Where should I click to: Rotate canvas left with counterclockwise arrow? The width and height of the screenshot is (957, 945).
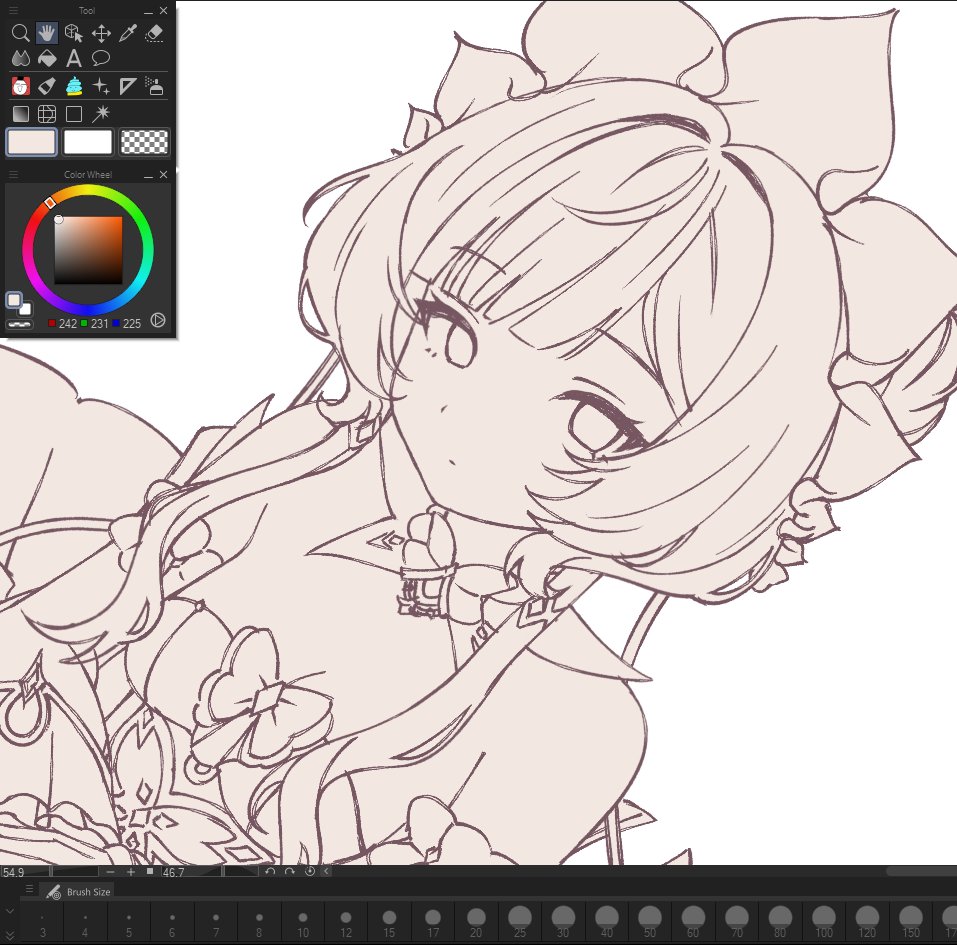point(270,871)
